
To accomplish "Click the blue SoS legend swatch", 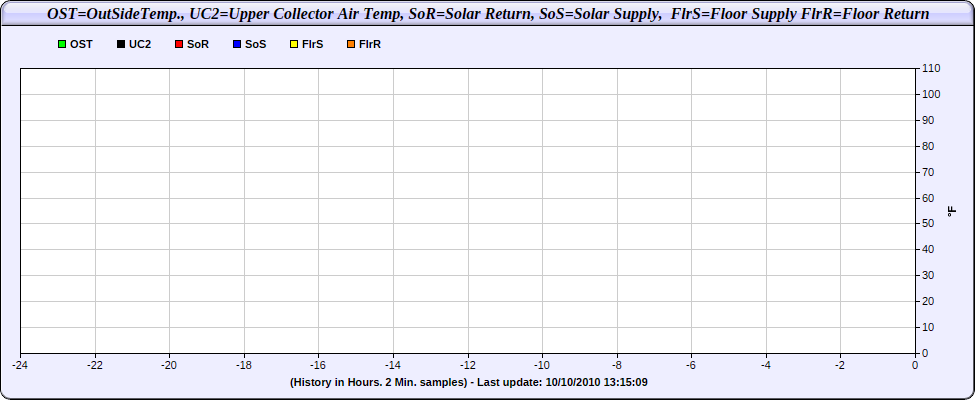I will [236, 45].
